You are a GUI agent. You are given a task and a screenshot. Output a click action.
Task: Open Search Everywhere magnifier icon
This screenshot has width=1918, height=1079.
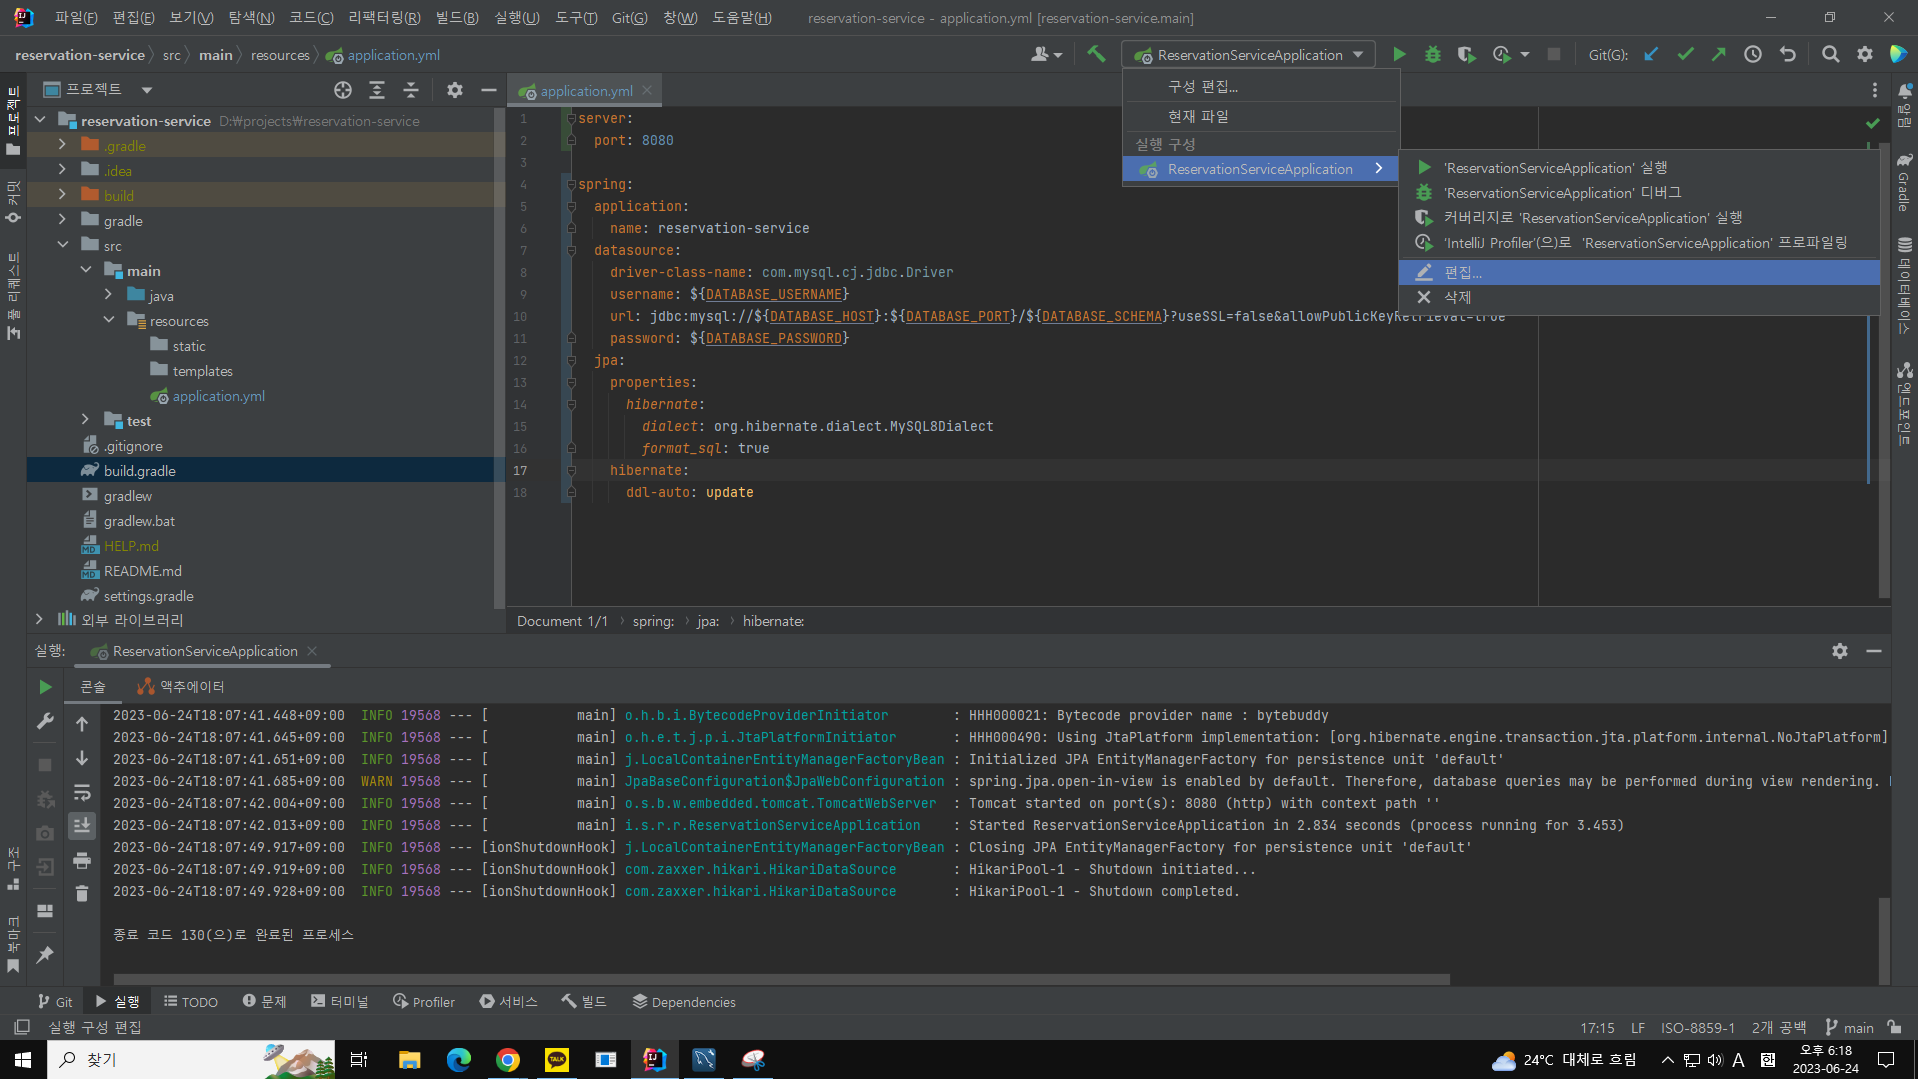click(x=1830, y=55)
